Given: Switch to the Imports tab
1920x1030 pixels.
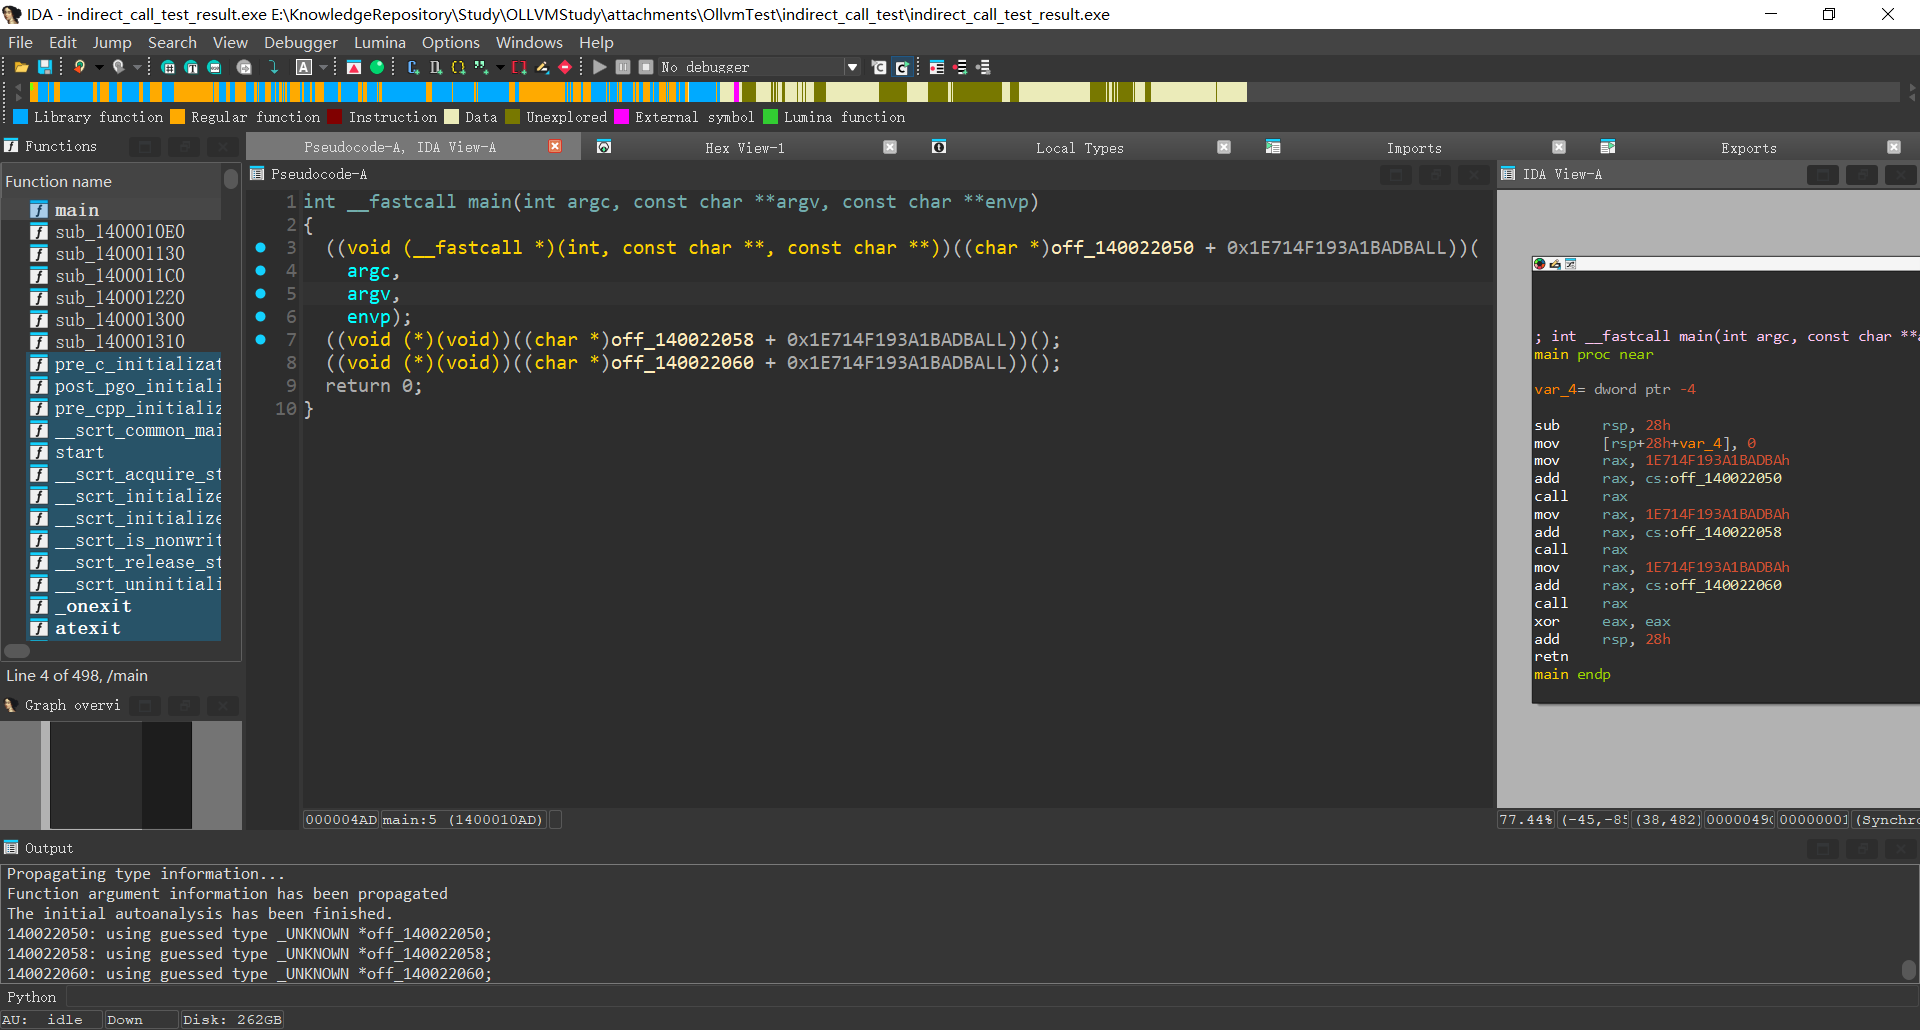Looking at the screenshot, I should tap(1414, 148).
